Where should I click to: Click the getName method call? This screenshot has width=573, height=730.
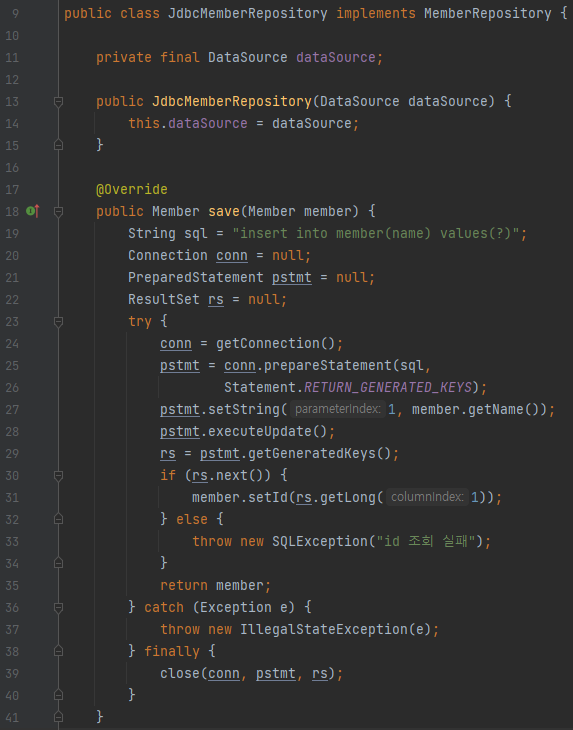coord(495,409)
